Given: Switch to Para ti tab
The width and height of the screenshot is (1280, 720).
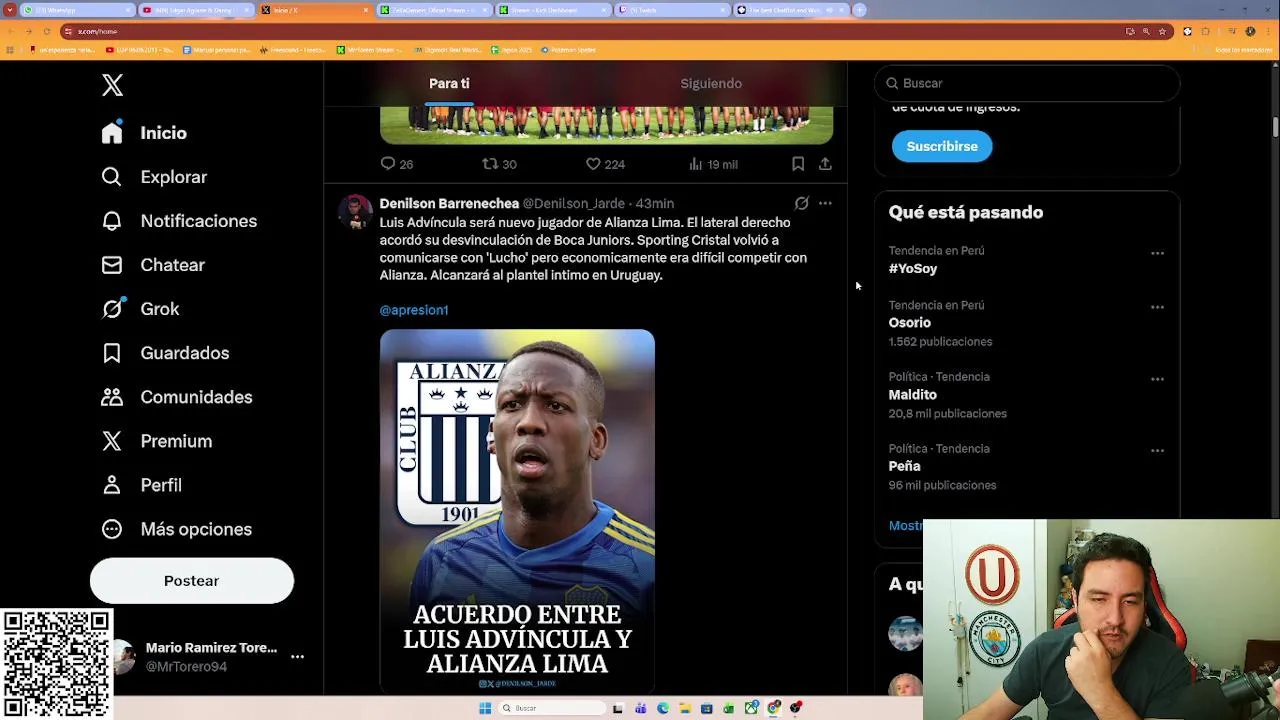Looking at the screenshot, I should click(449, 83).
